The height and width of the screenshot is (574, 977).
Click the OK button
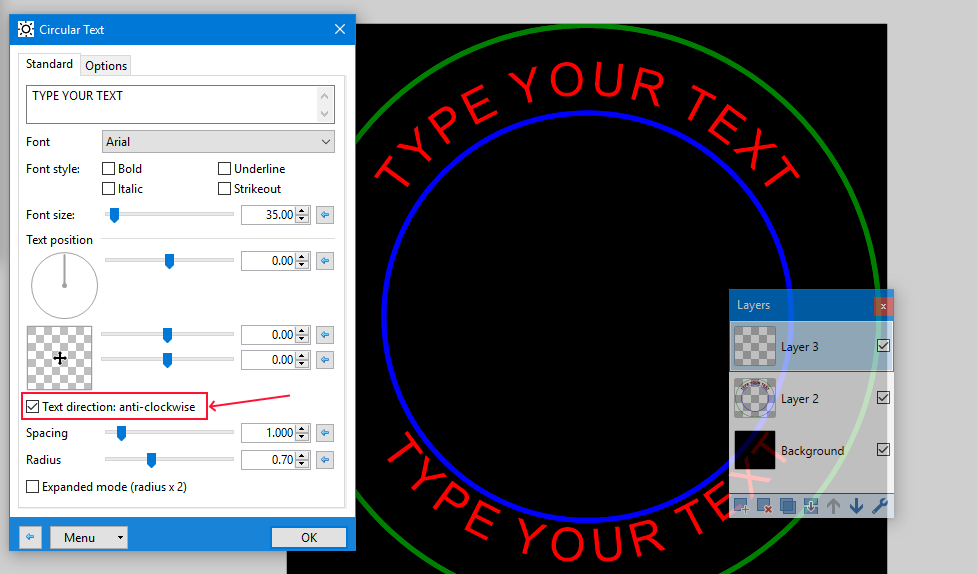click(309, 537)
